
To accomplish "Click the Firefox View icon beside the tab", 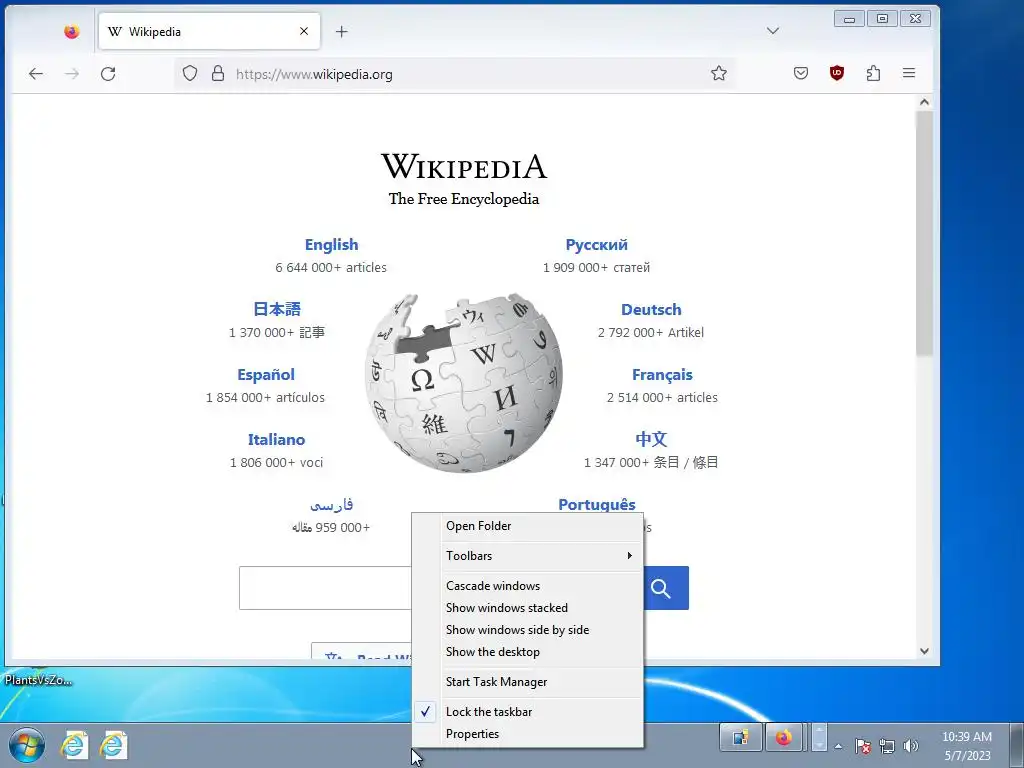I will [72, 31].
